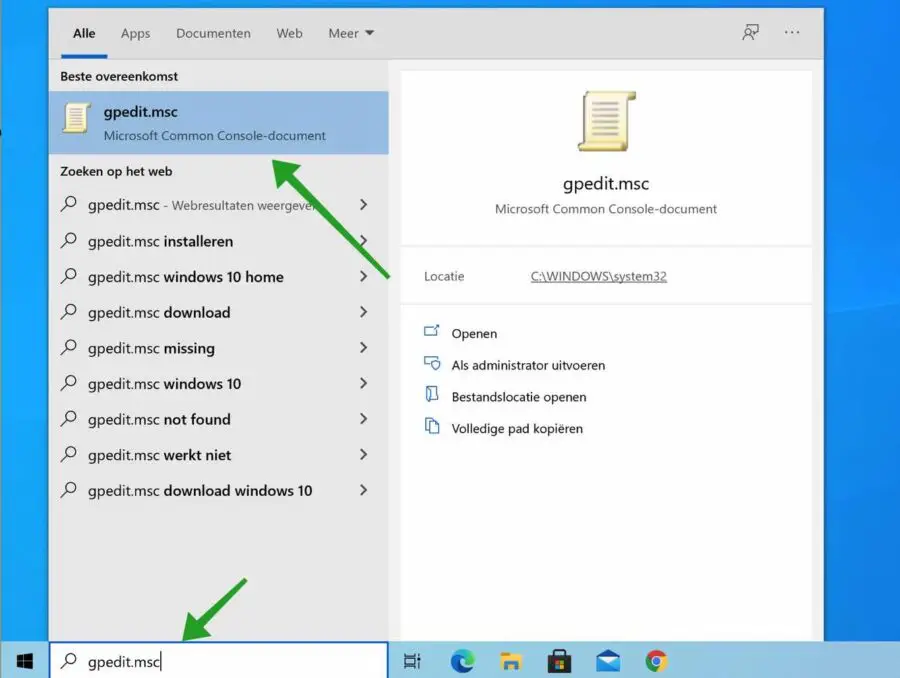Select Bestandslocatie openen

[519, 397]
